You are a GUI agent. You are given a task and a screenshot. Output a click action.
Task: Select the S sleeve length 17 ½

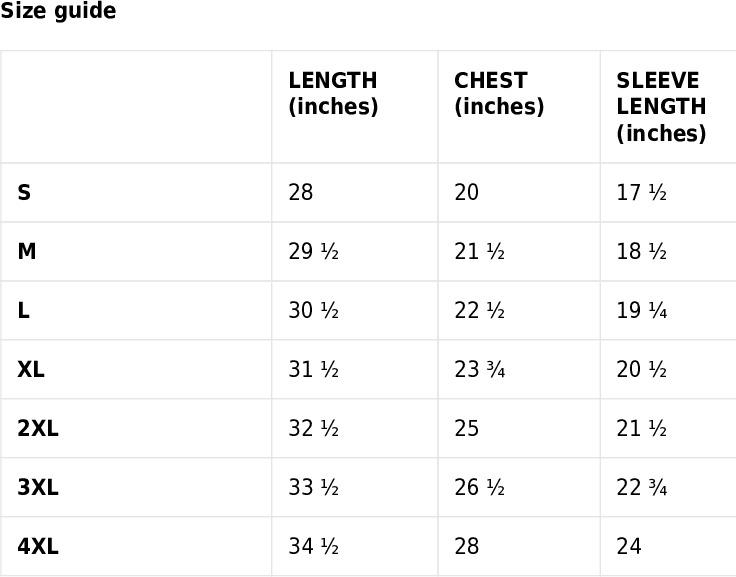[x=642, y=192]
